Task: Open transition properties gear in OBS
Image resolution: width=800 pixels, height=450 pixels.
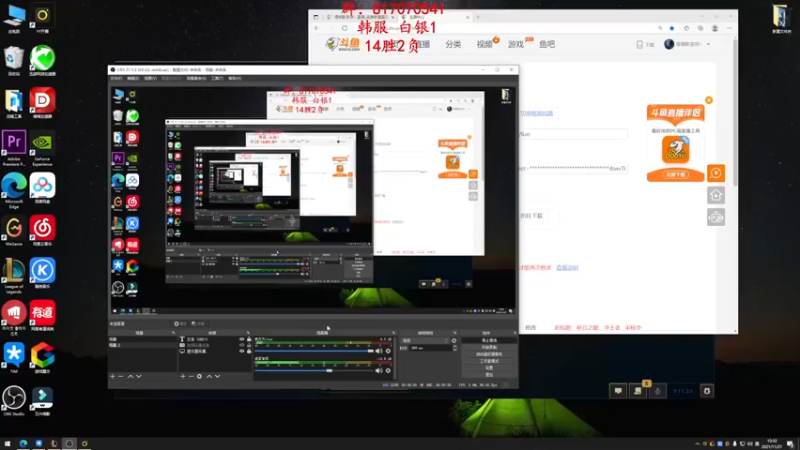Action: coord(454,341)
